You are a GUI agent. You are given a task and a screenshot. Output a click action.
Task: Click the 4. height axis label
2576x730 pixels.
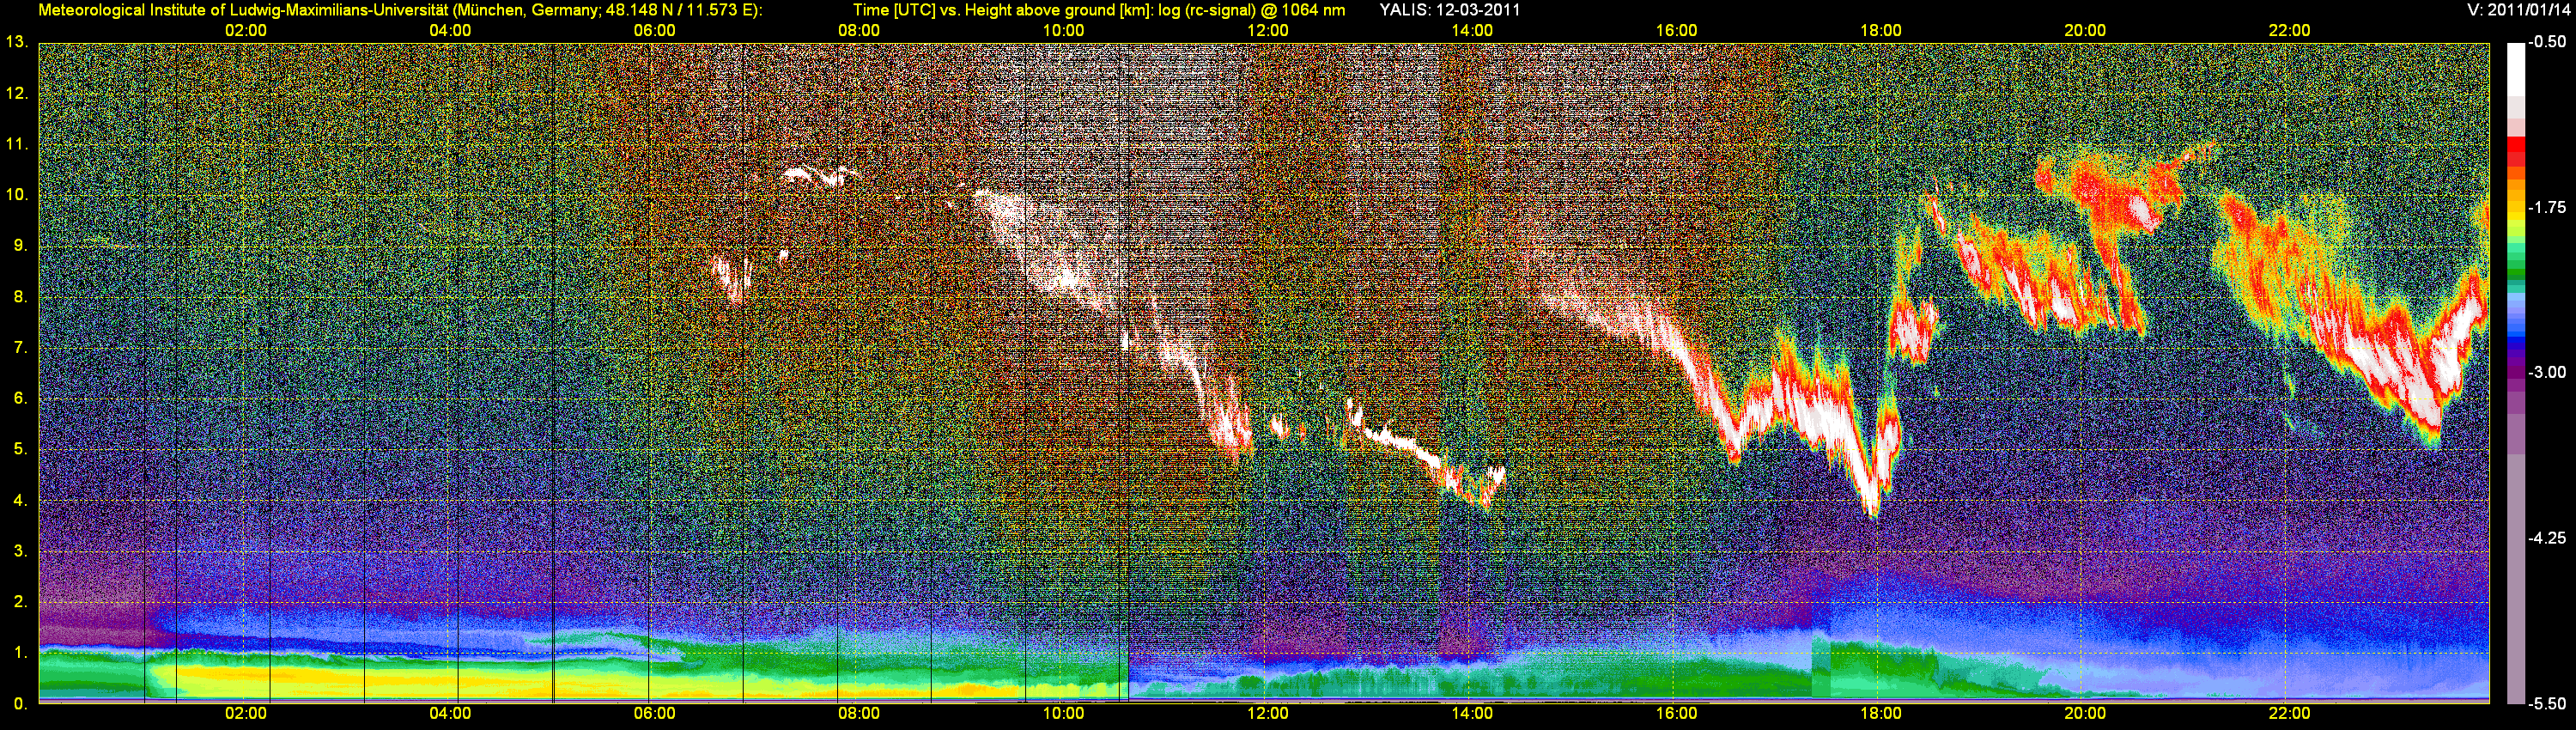[x=20, y=500]
